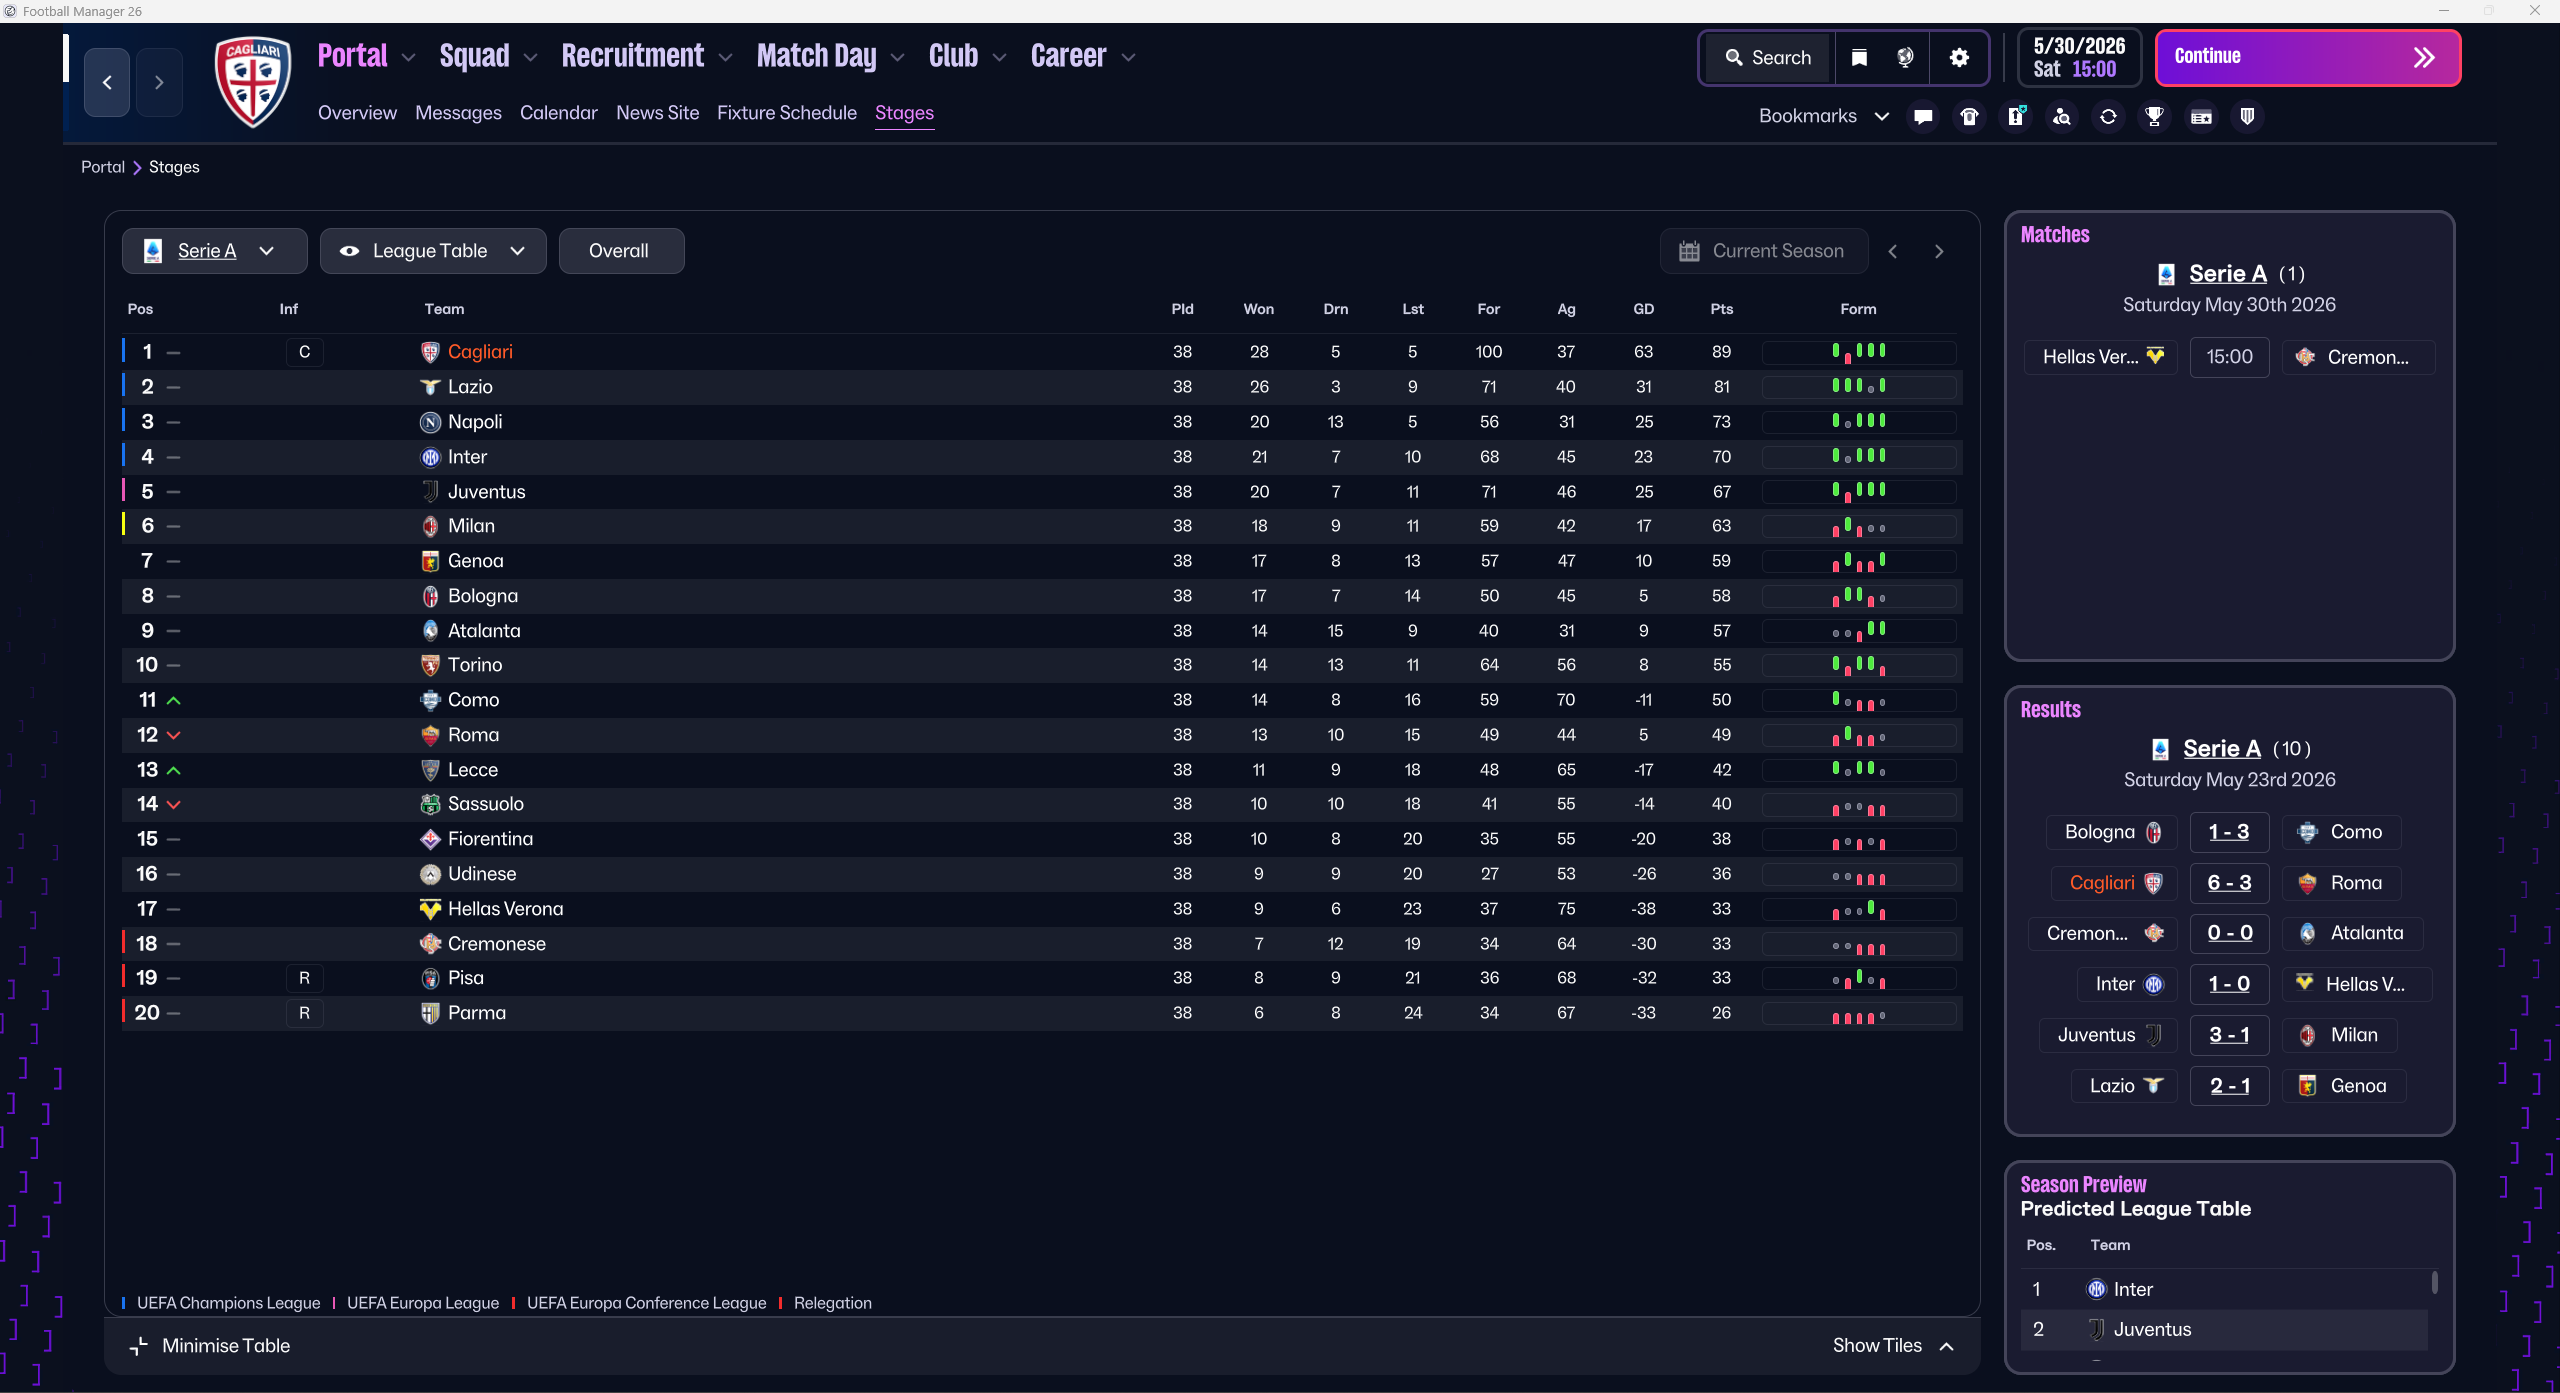Collapse panels with Show Tiles toggle

(x=1892, y=1346)
